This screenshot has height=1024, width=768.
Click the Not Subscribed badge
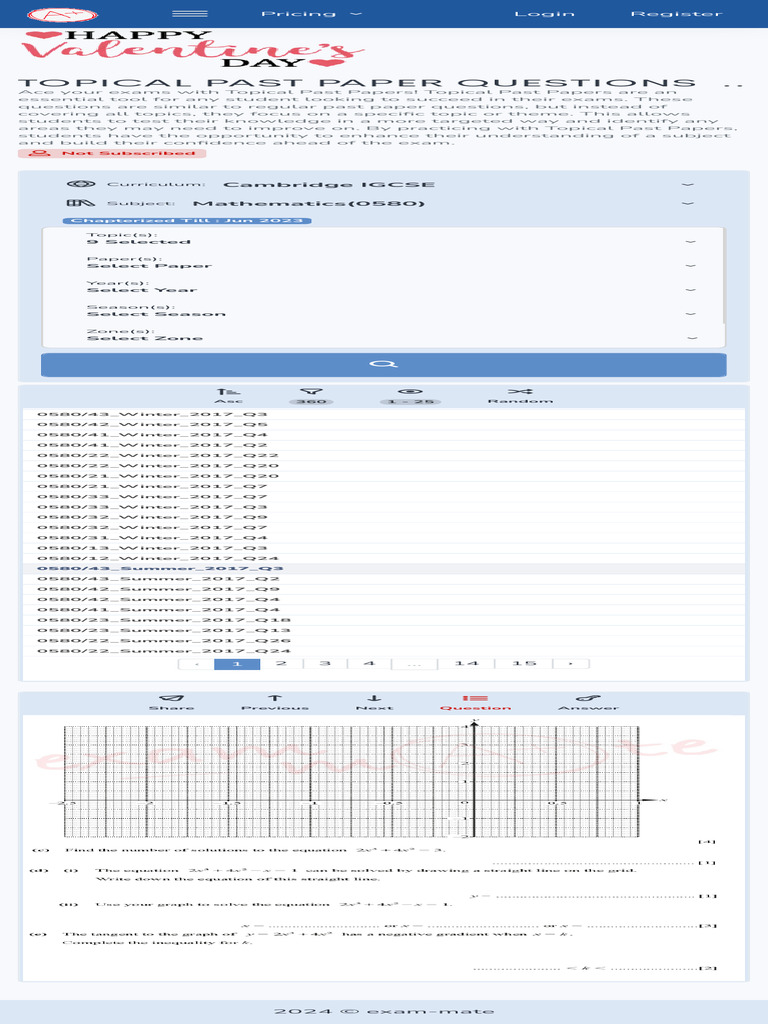(x=112, y=153)
